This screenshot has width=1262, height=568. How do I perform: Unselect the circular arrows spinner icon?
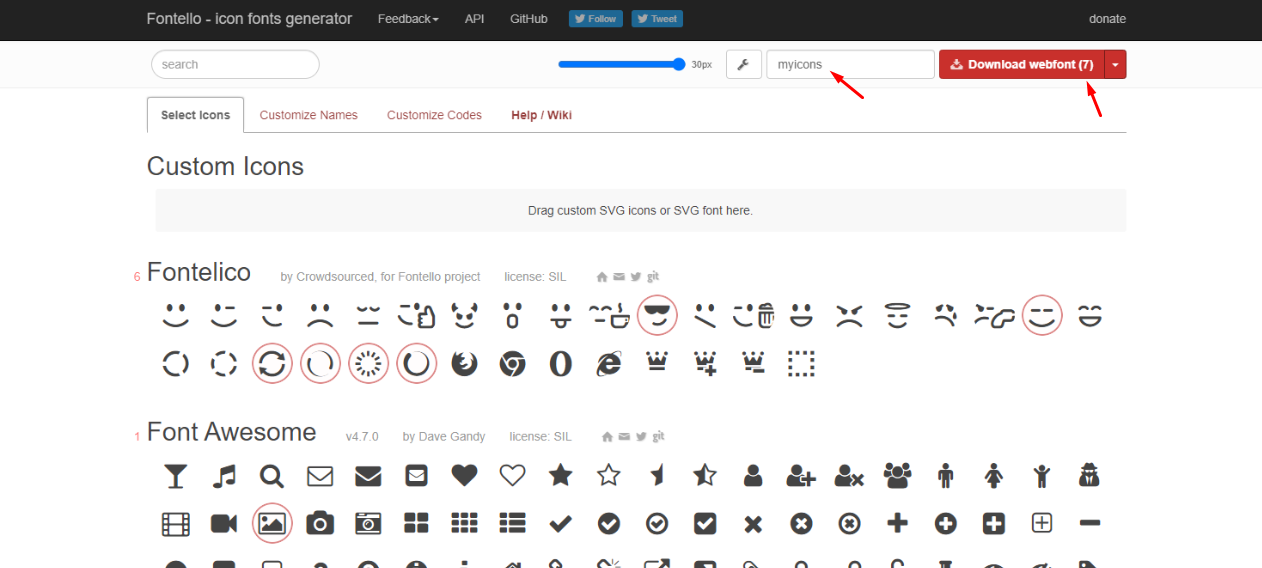[x=272, y=364]
